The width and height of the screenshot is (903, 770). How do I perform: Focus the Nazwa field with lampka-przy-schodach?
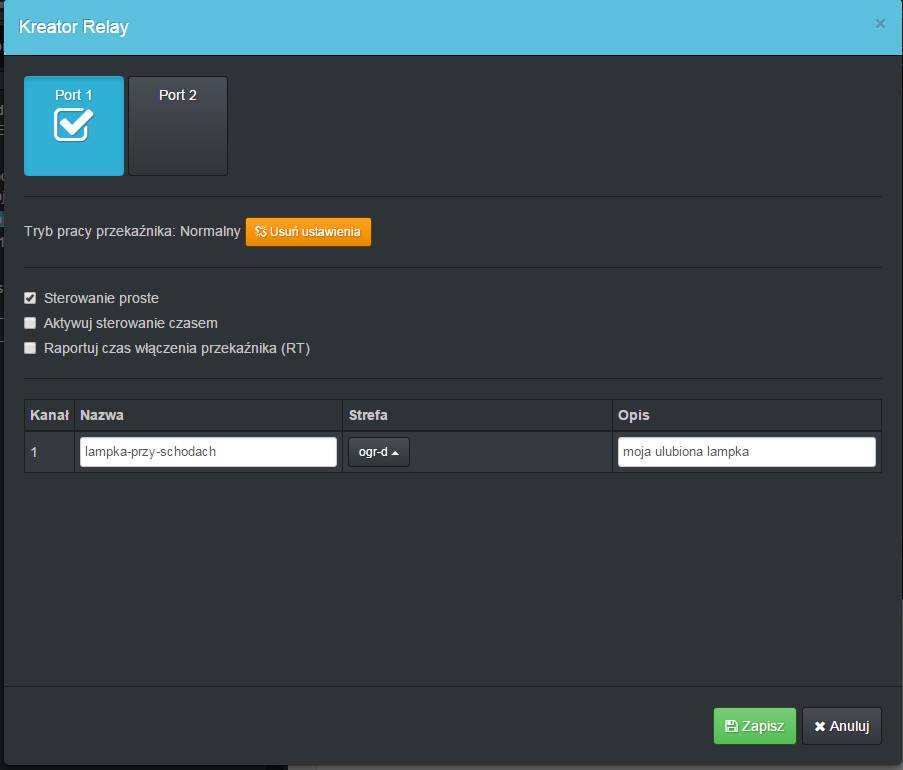point(208,452)
